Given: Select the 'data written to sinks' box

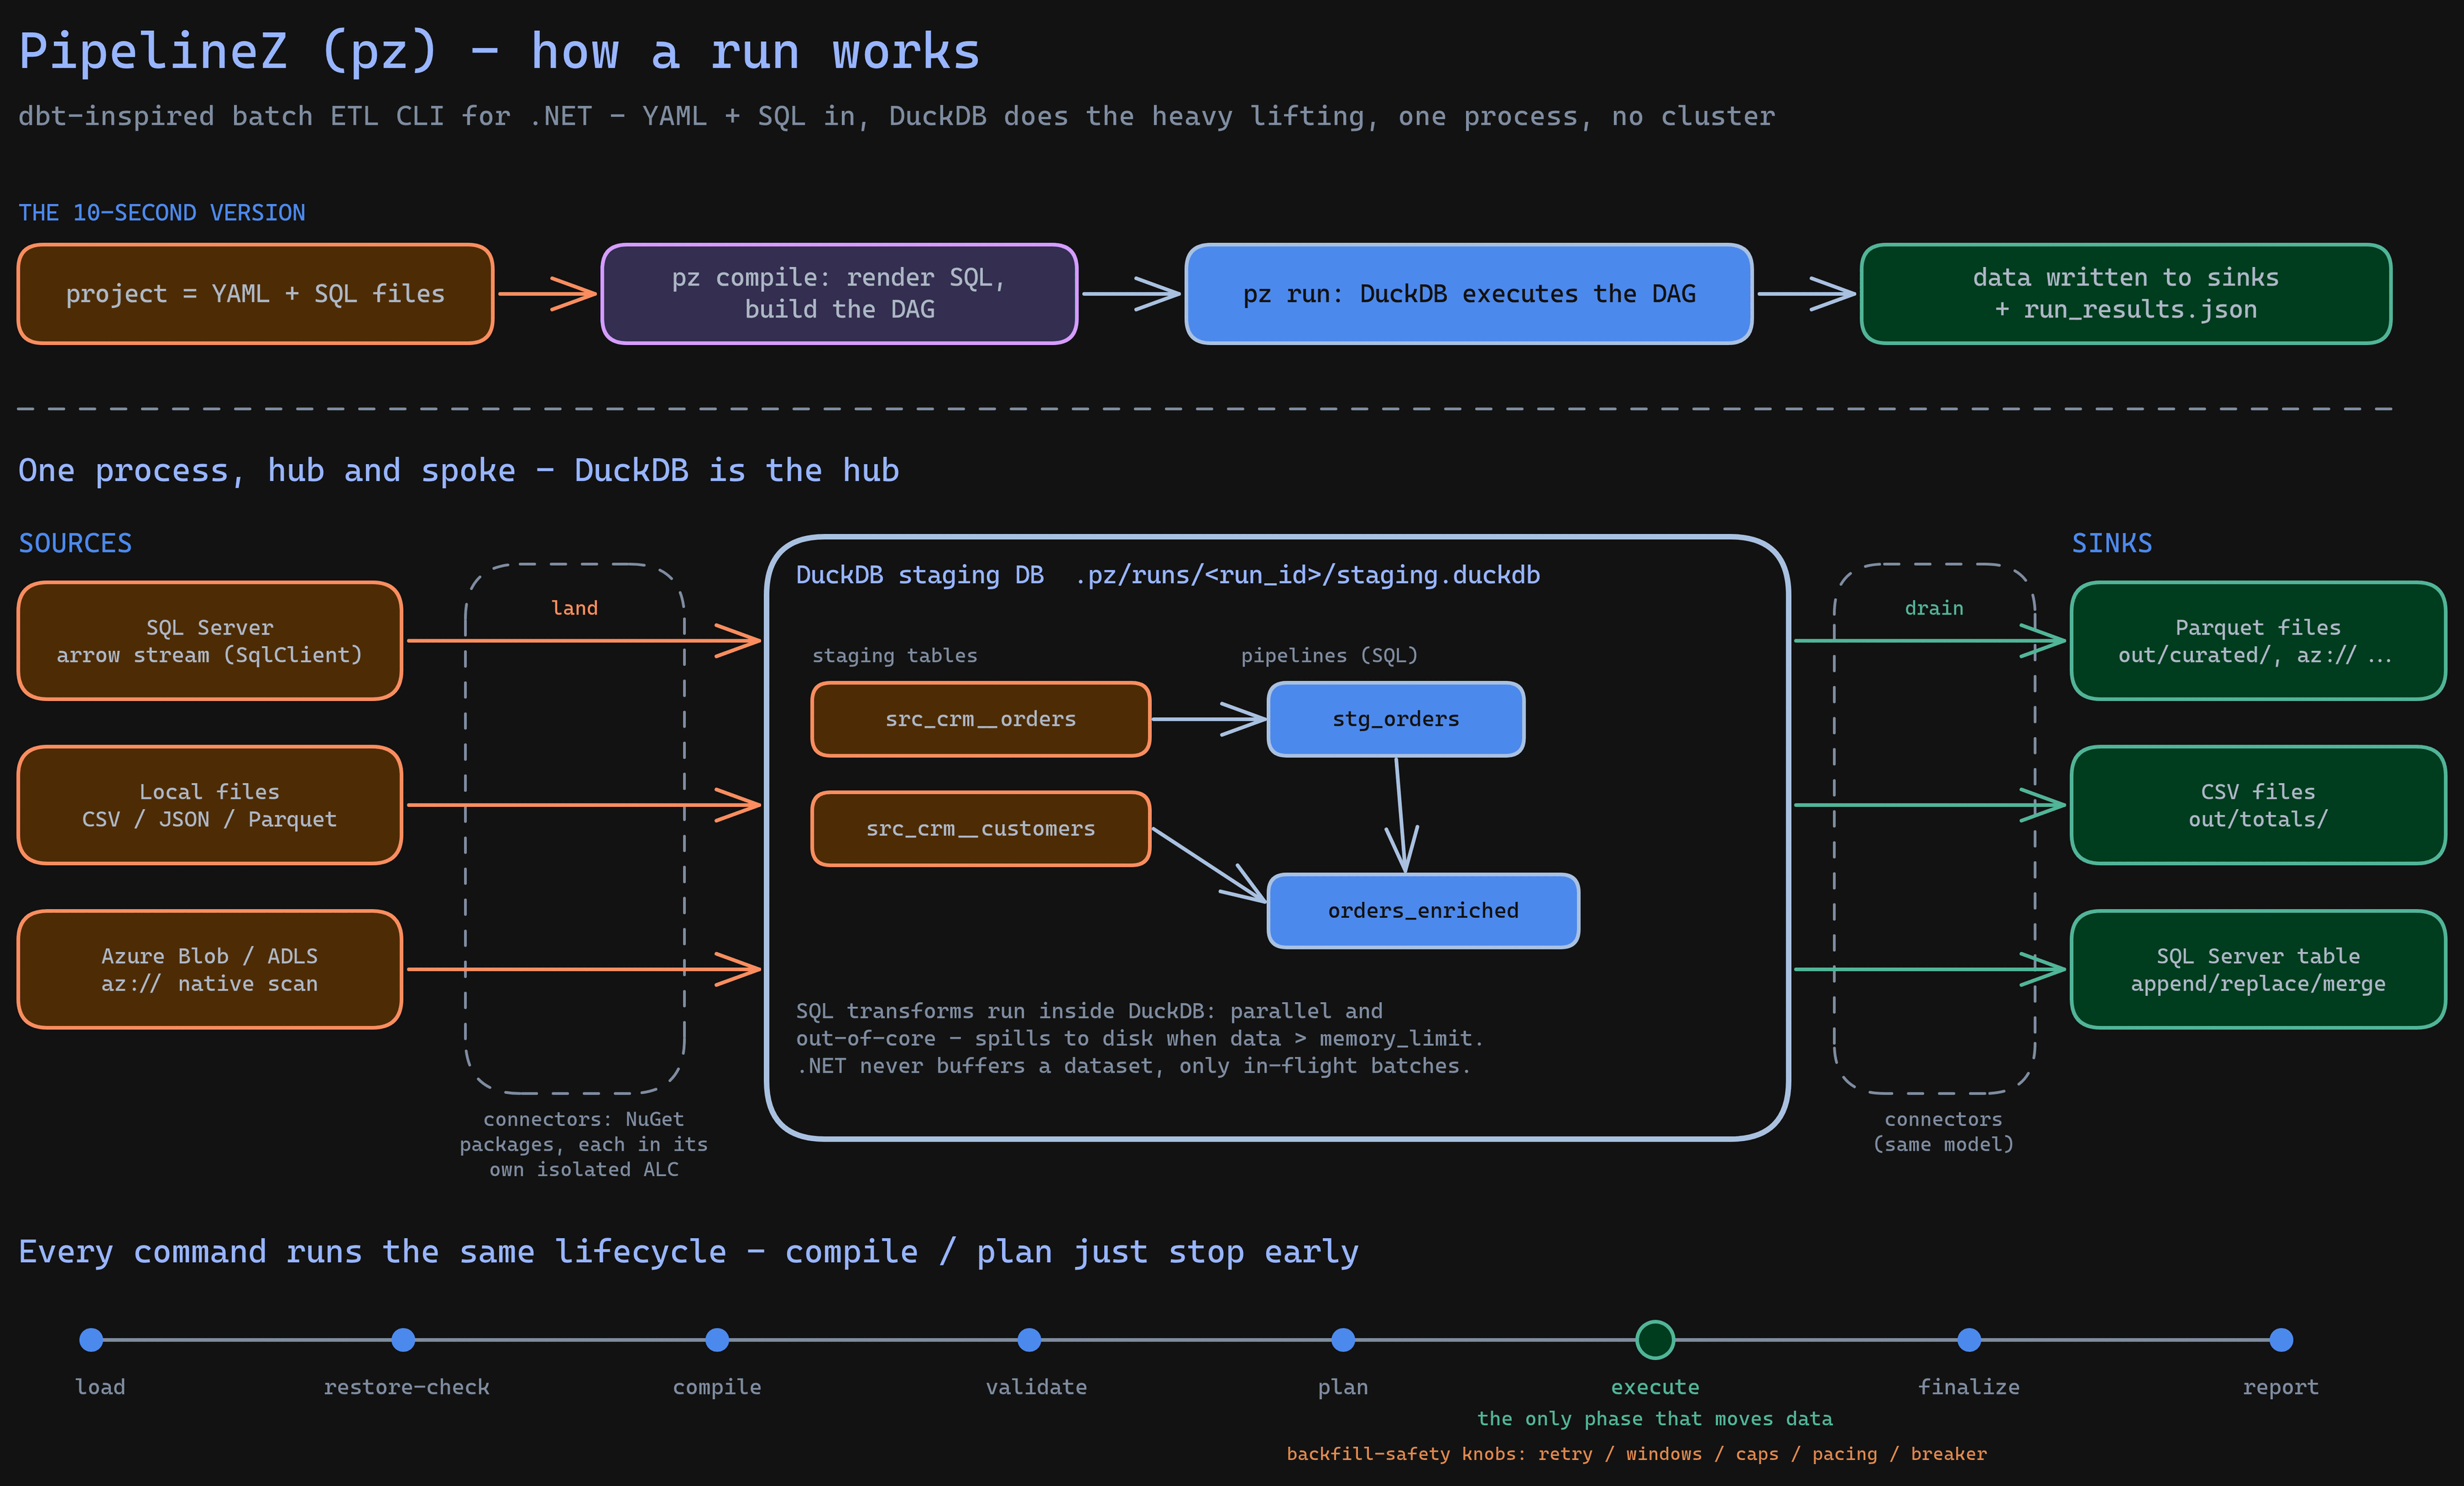Looking at the screenshot, I should pyautogui.click(x=2126, y=294).
